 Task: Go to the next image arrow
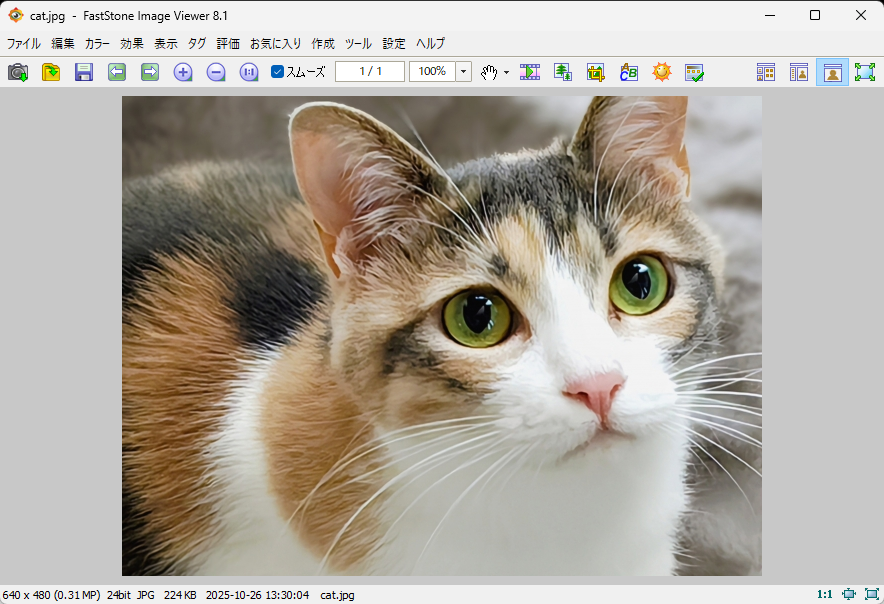[150, 72]
